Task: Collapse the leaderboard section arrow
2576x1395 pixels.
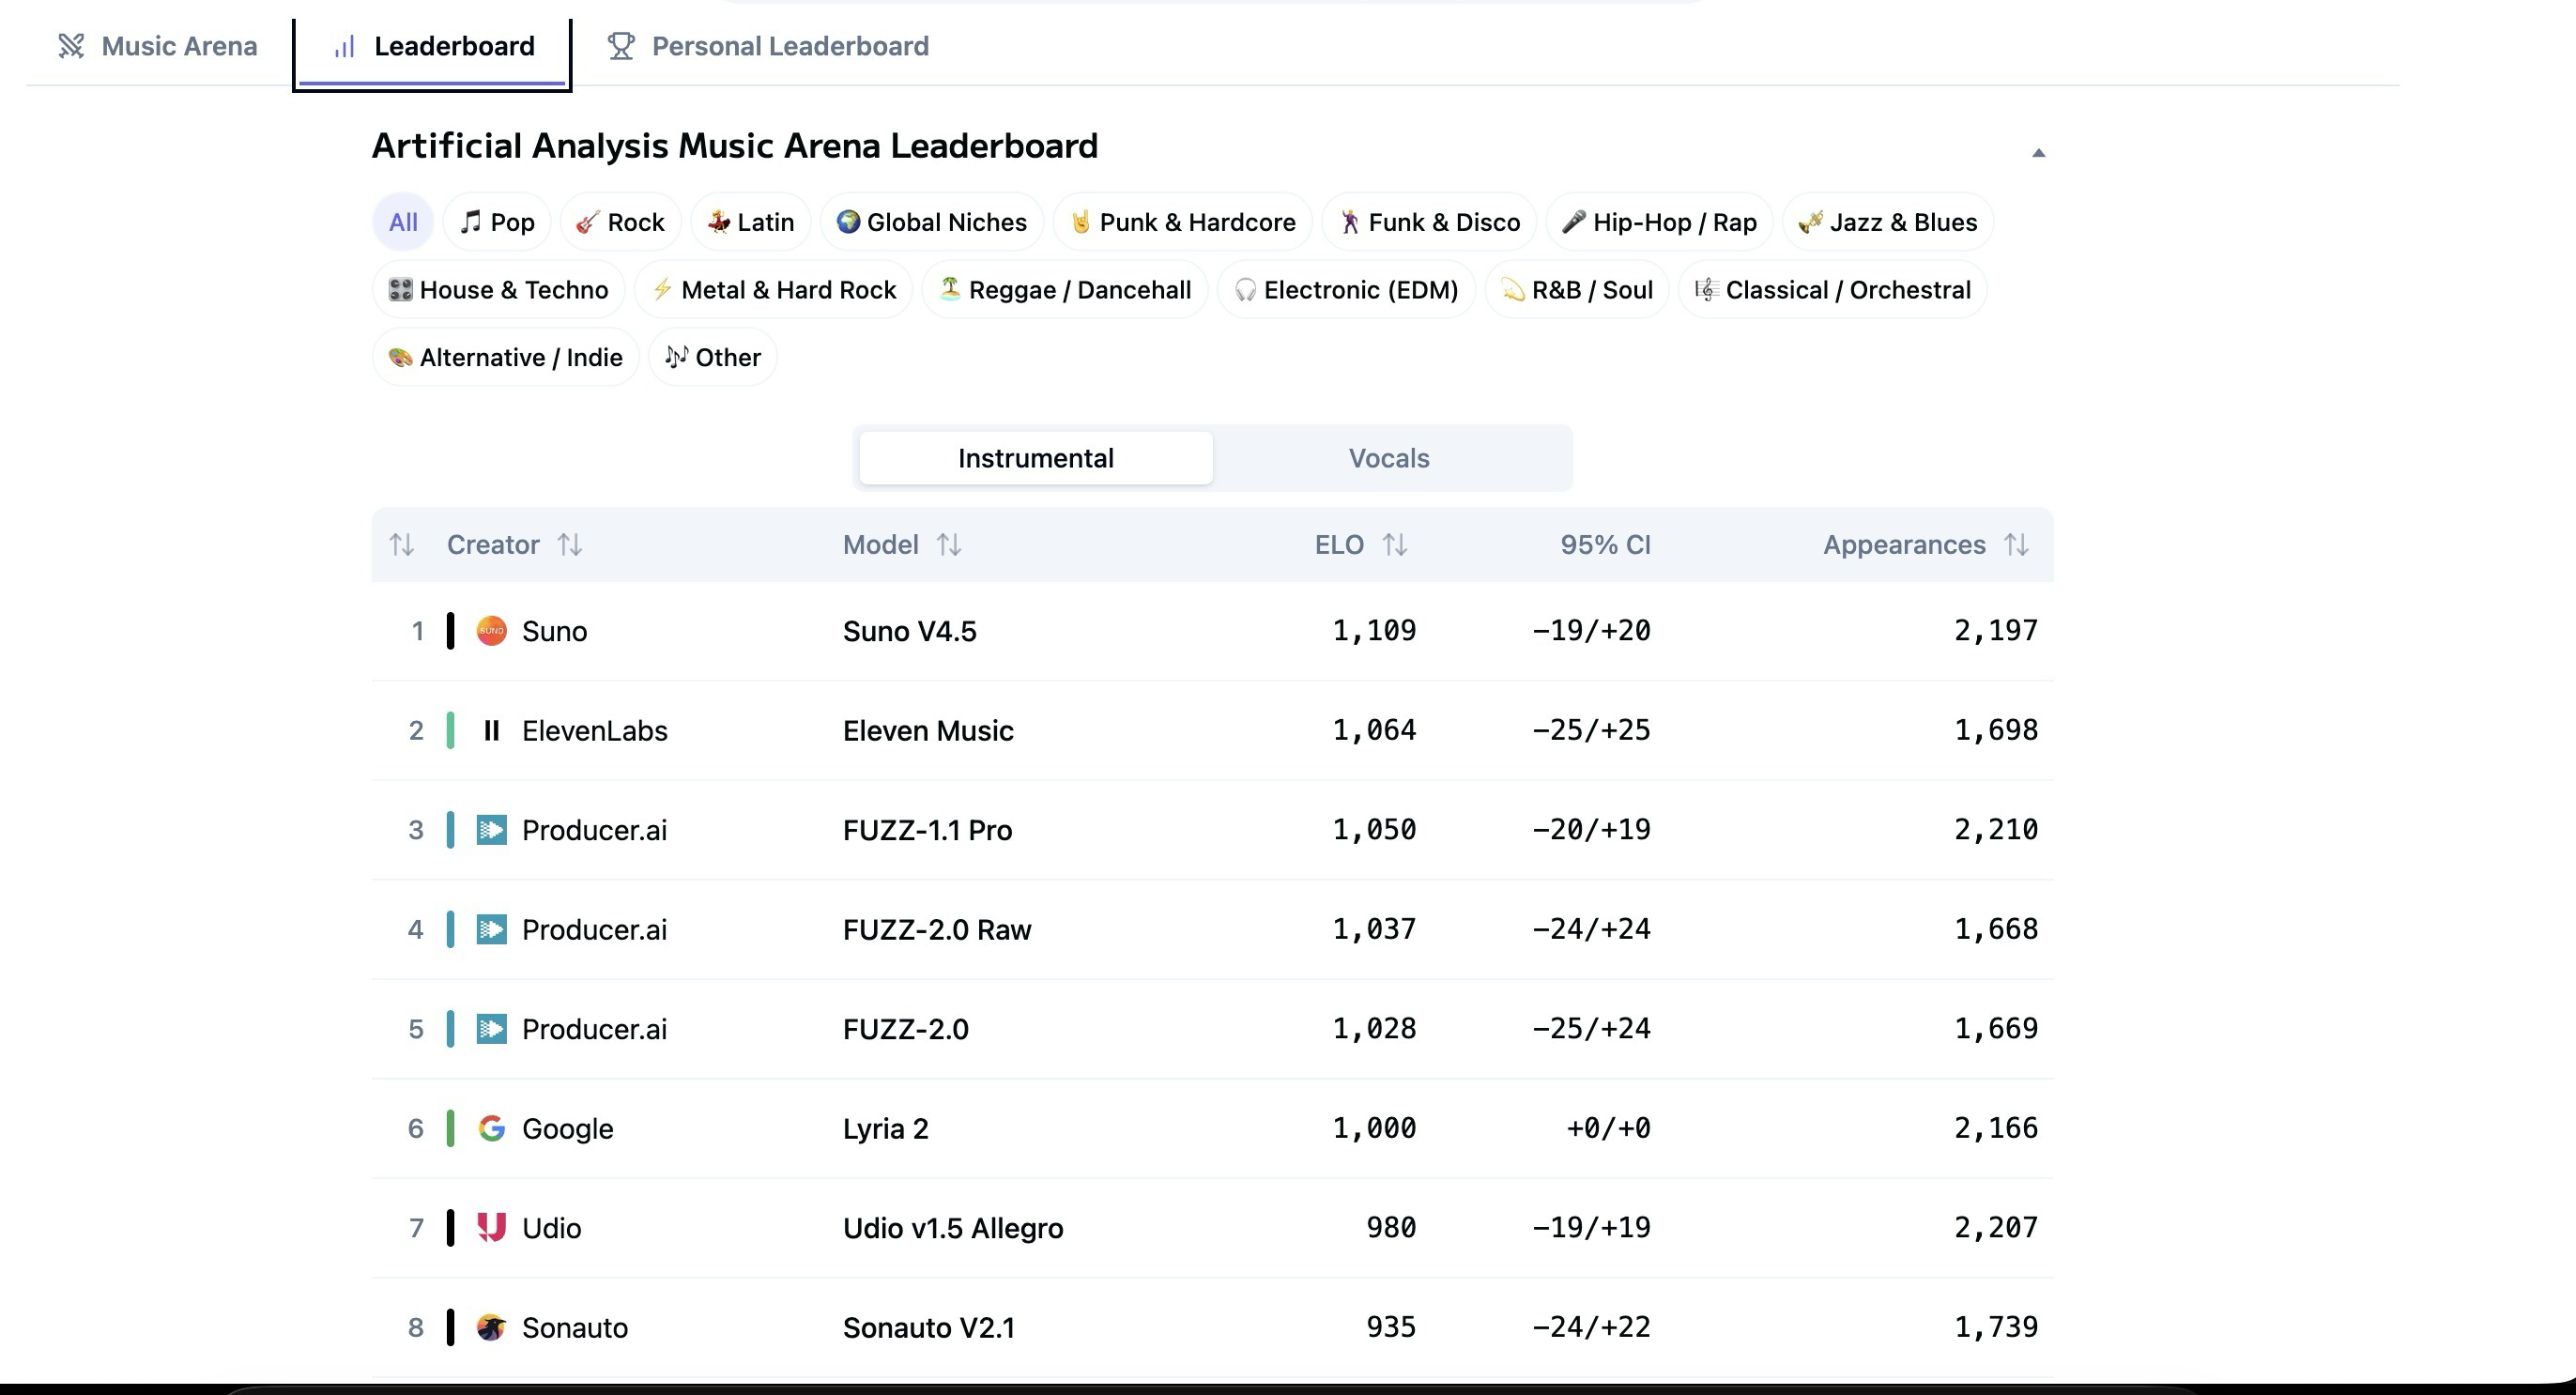Action: [2038, 153]
